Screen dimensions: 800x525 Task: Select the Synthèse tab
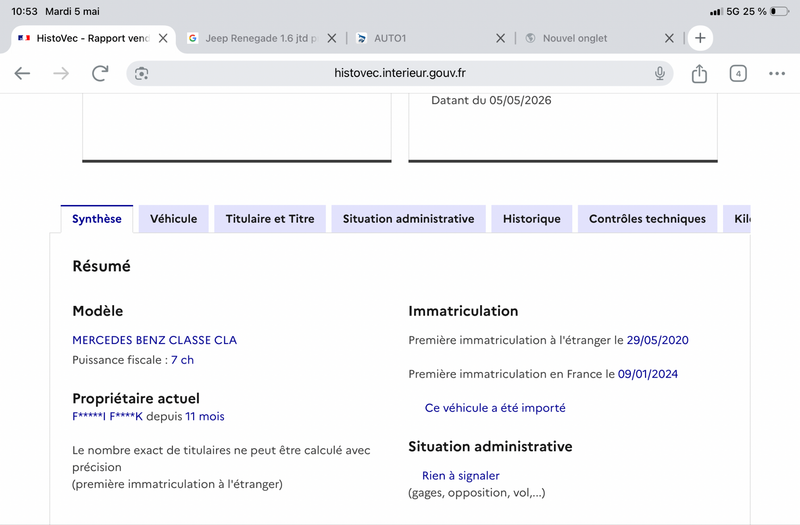click(x=96, y=219)
